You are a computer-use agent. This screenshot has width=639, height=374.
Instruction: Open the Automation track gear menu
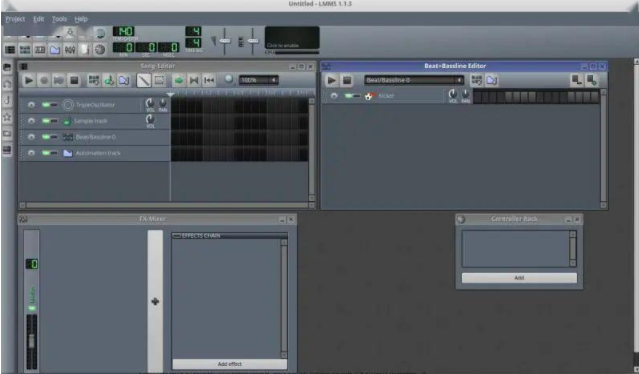pos(31,153)
